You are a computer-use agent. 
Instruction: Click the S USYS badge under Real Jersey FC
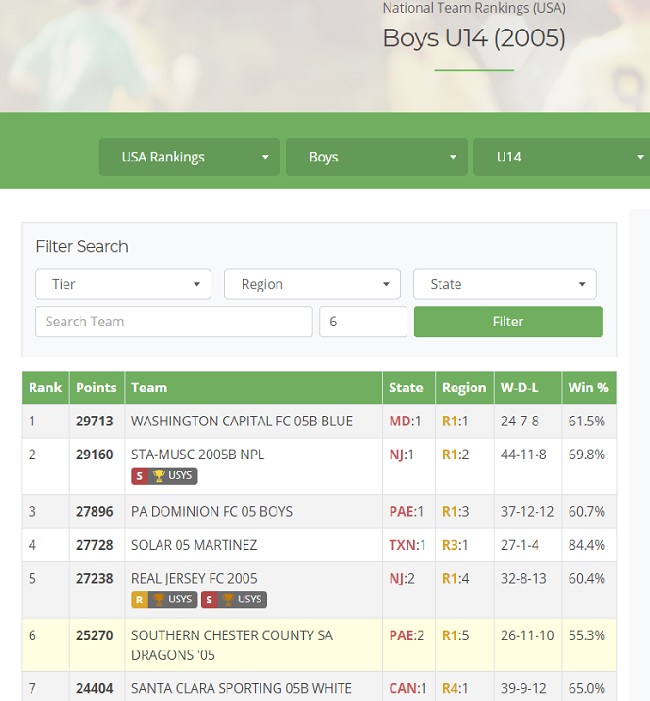point(234,600)
